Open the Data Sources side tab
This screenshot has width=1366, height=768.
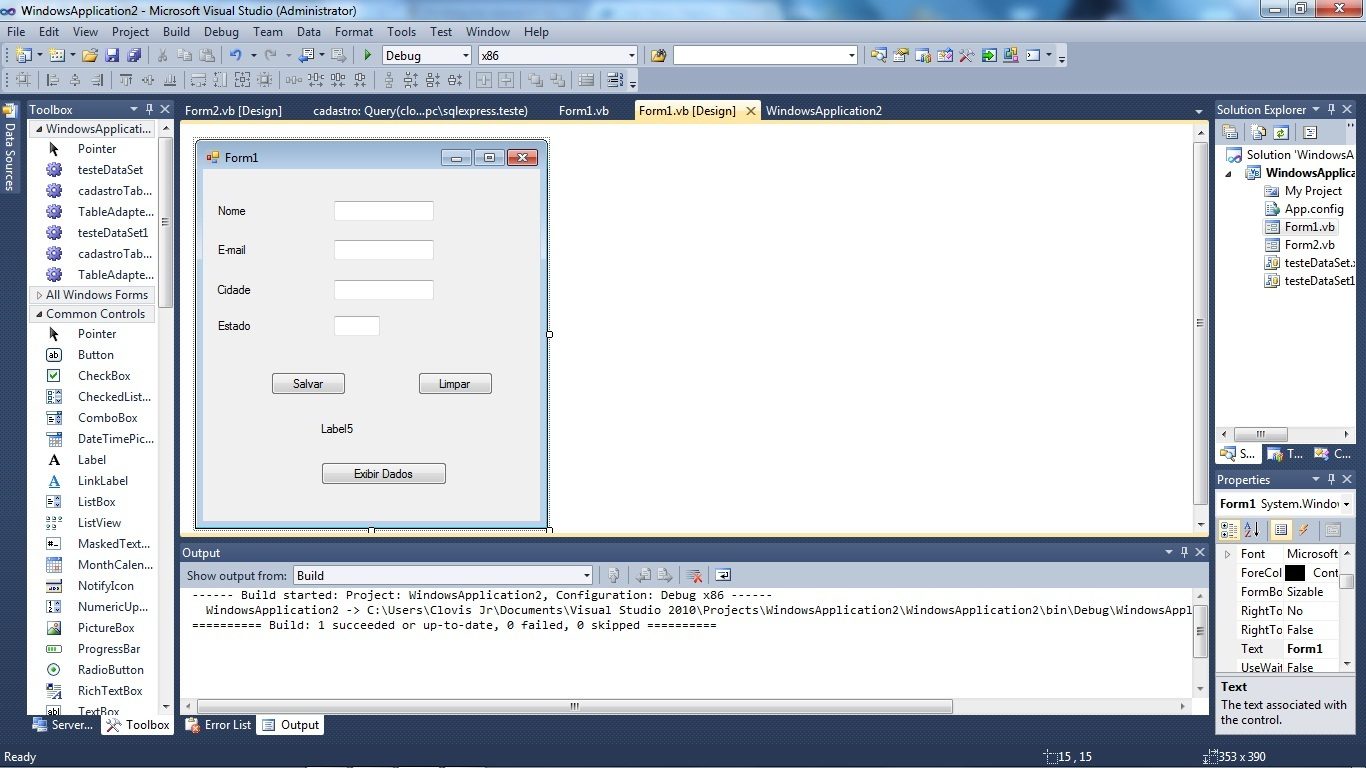[10, 147]
